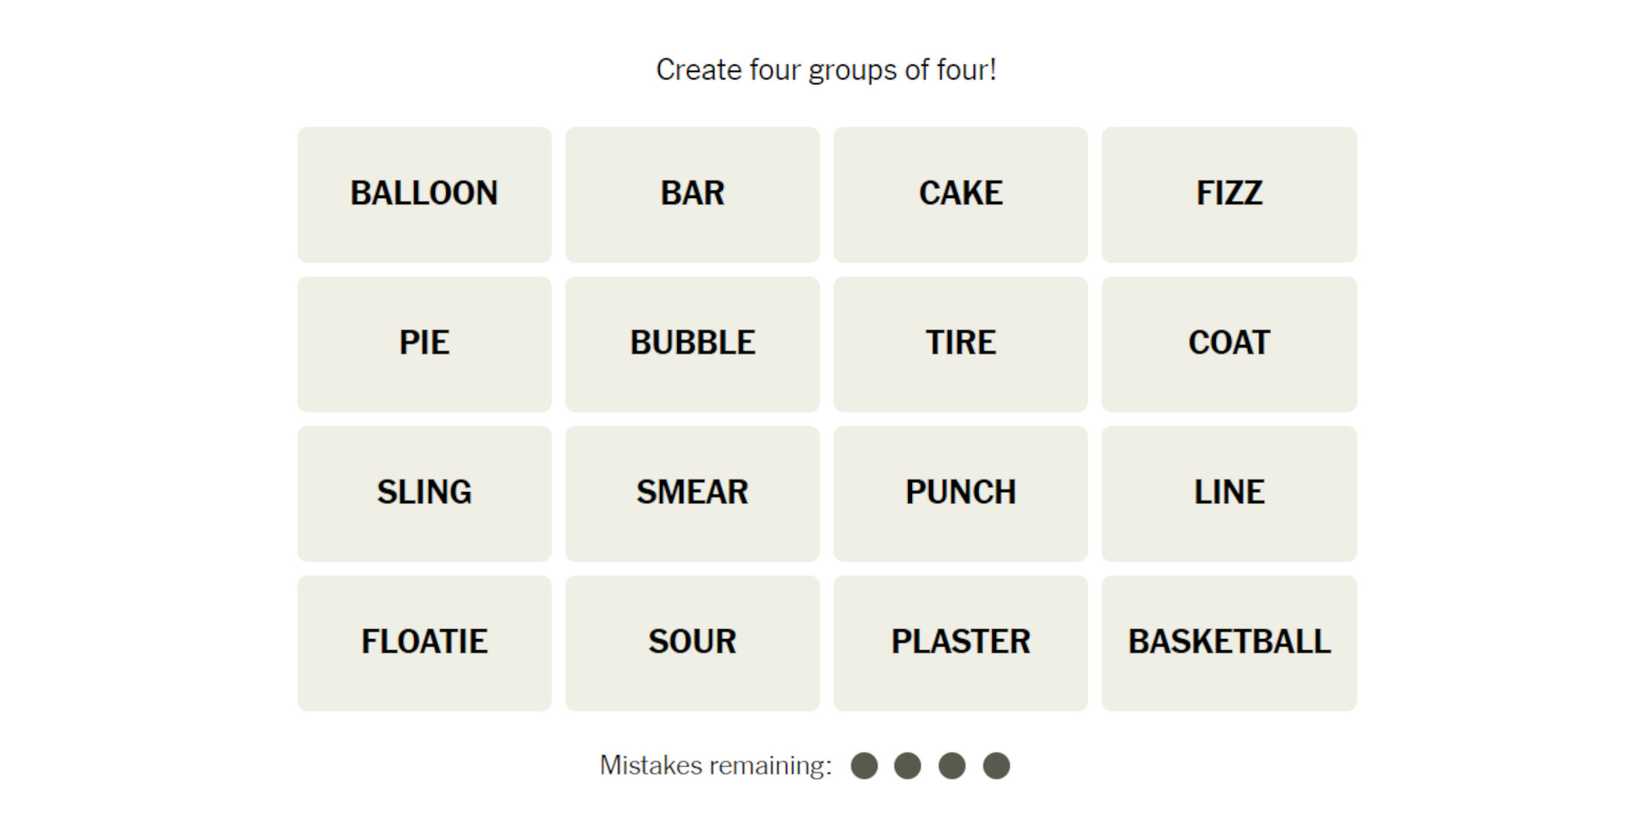Screen dimensions: 1650x825
Task: Tap the TIRE word tile
Action: tap(960, 344)
